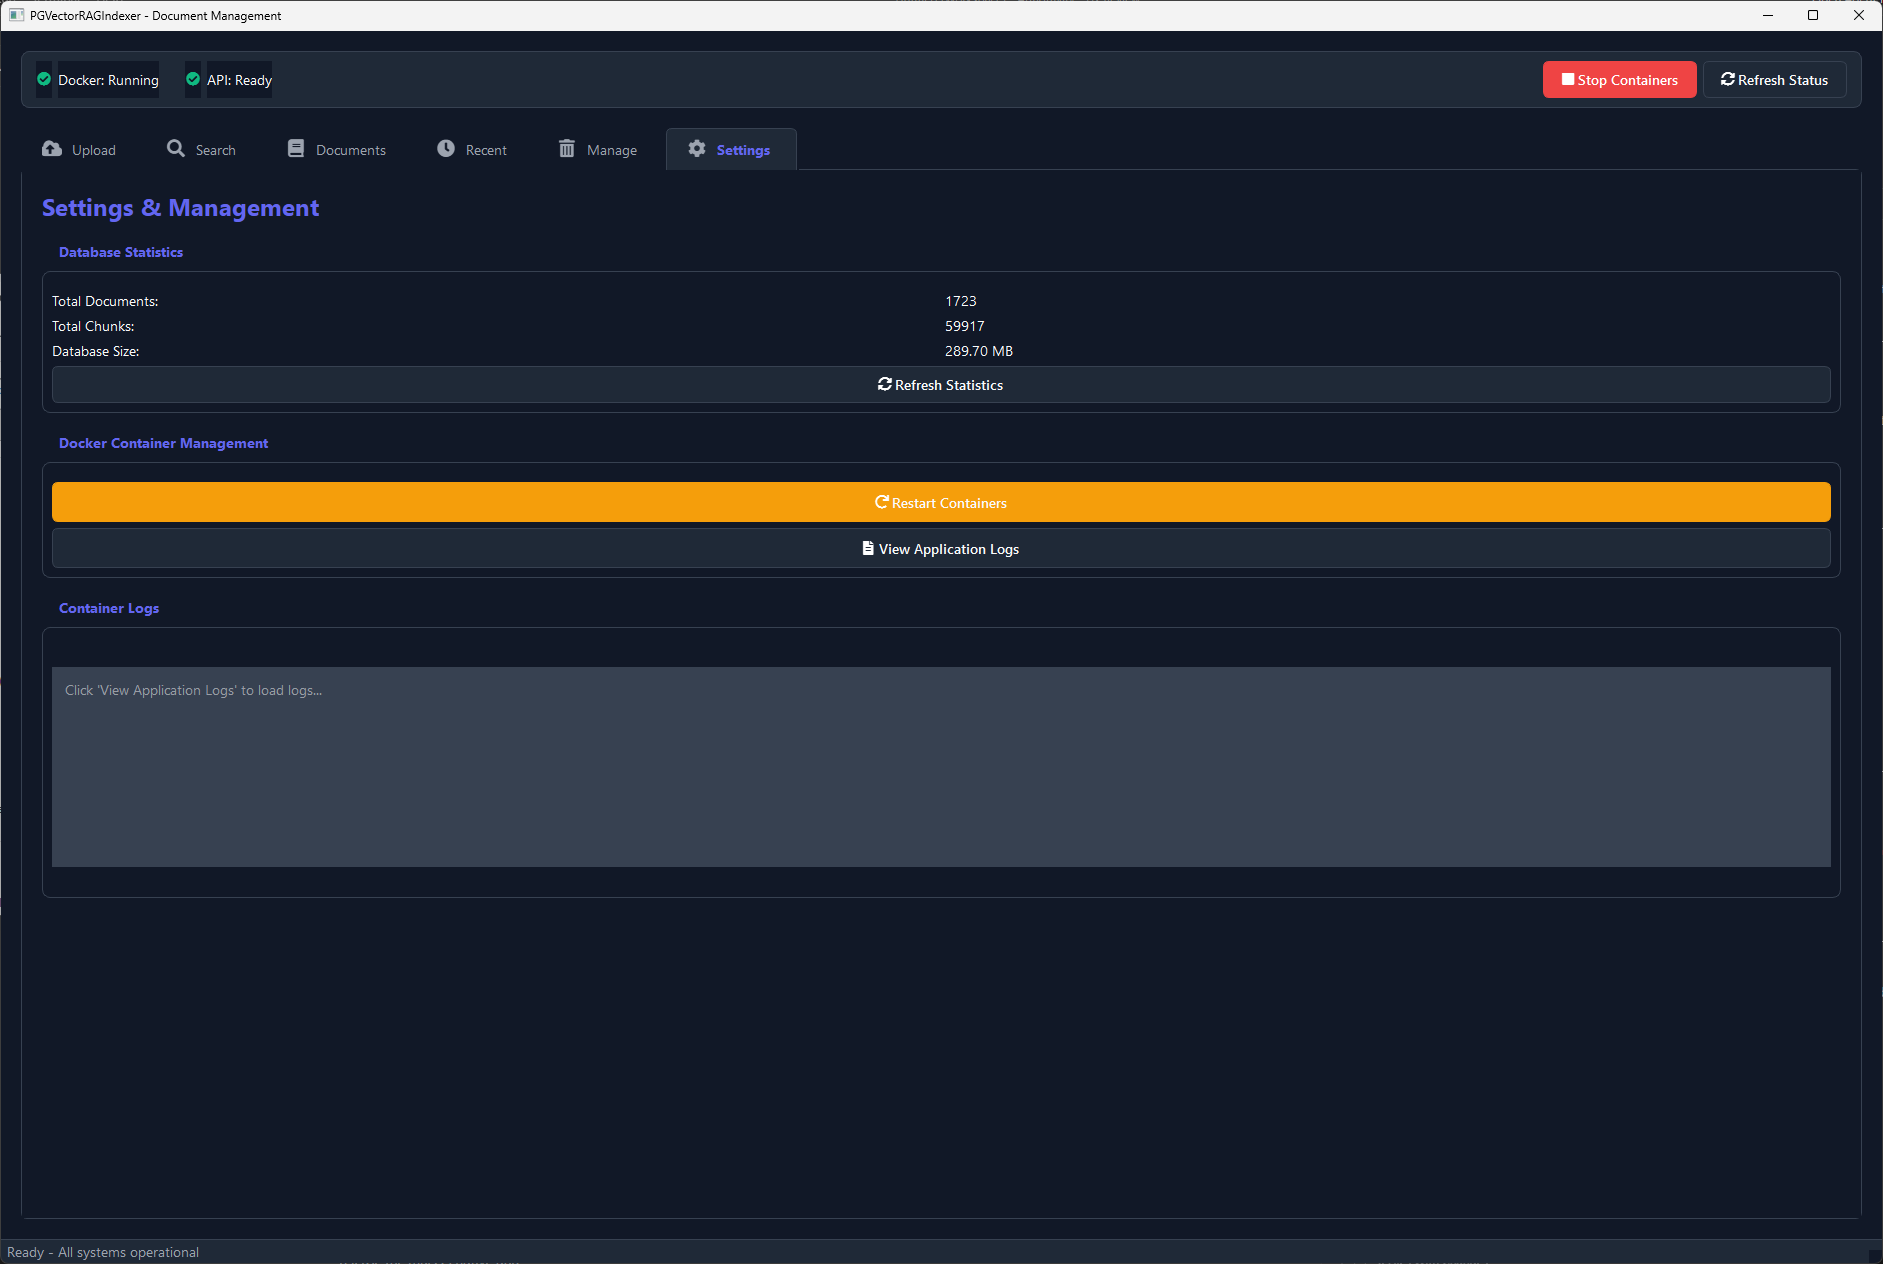Open the Documents tab

[336, 149]
